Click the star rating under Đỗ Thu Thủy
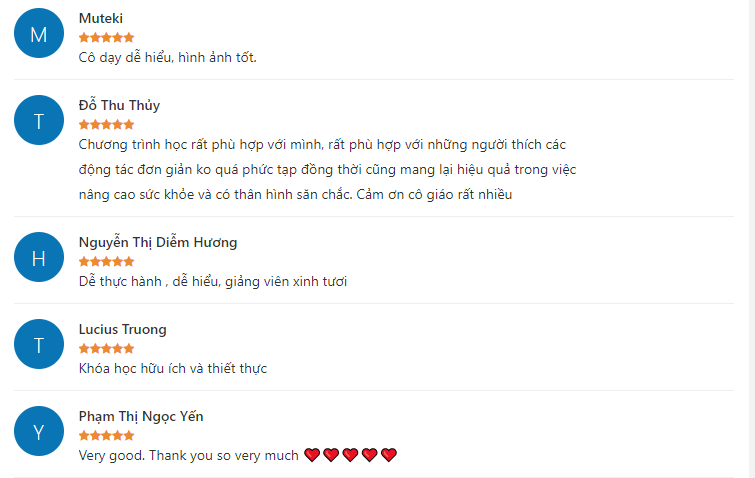755x478 pixels. (106, 125)
